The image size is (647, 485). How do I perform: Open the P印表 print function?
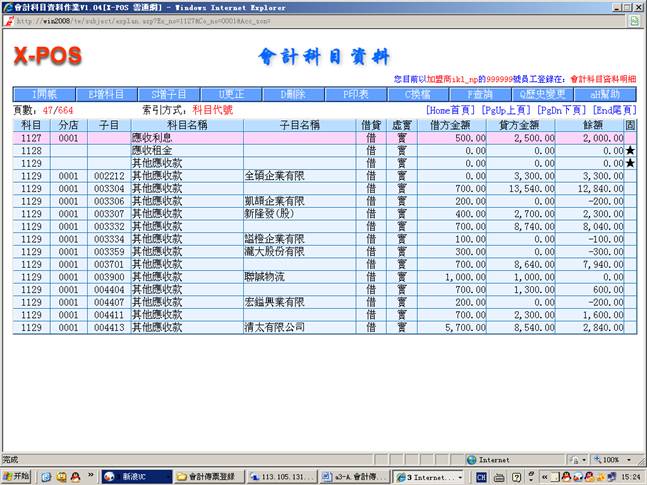(357, 94)
